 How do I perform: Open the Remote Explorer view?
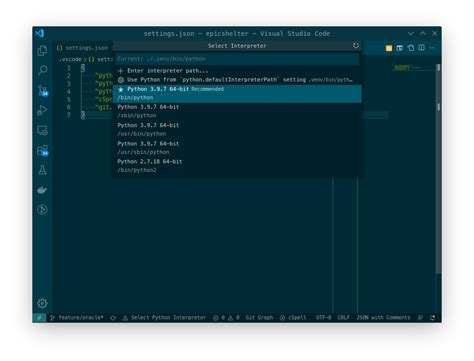(x=42, y=130)
